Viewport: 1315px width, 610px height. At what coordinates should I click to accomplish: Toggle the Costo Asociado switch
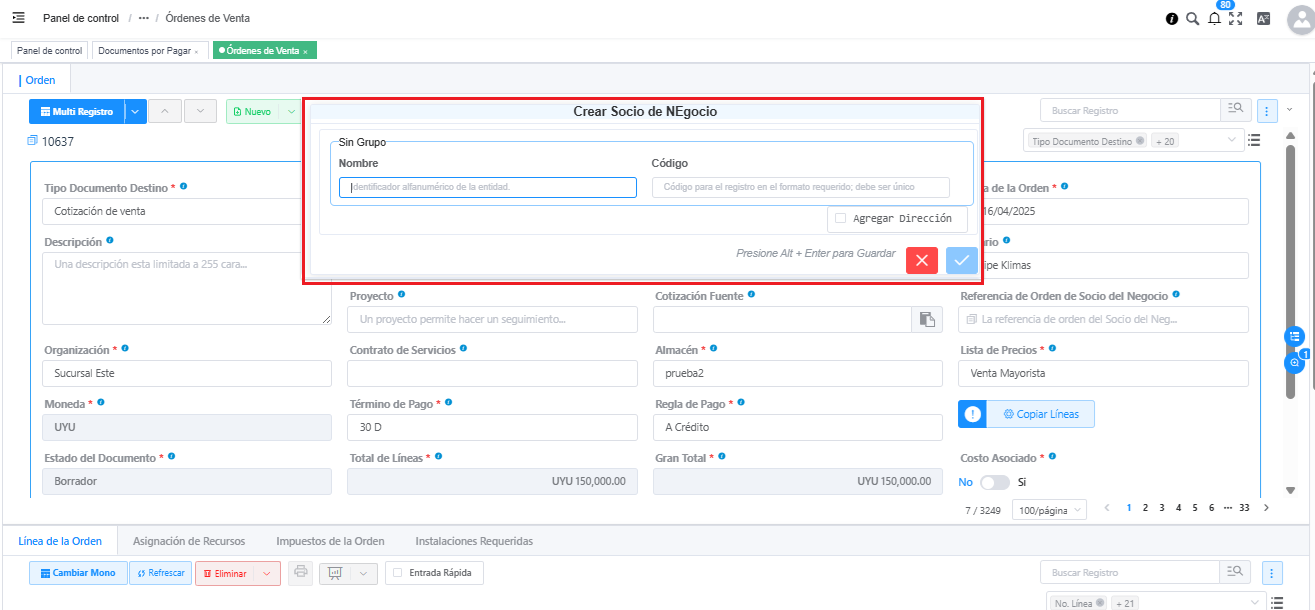click(994, 482)
